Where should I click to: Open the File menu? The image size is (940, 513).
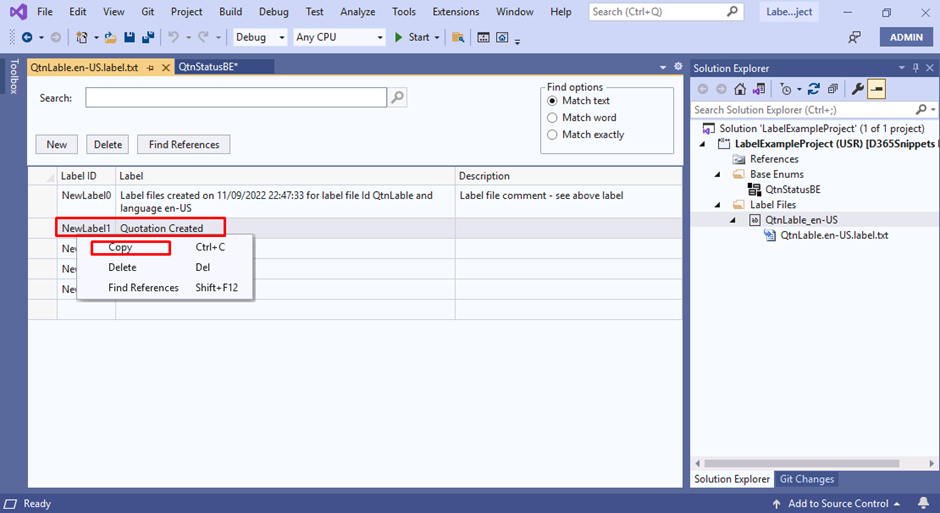(44, 11)
